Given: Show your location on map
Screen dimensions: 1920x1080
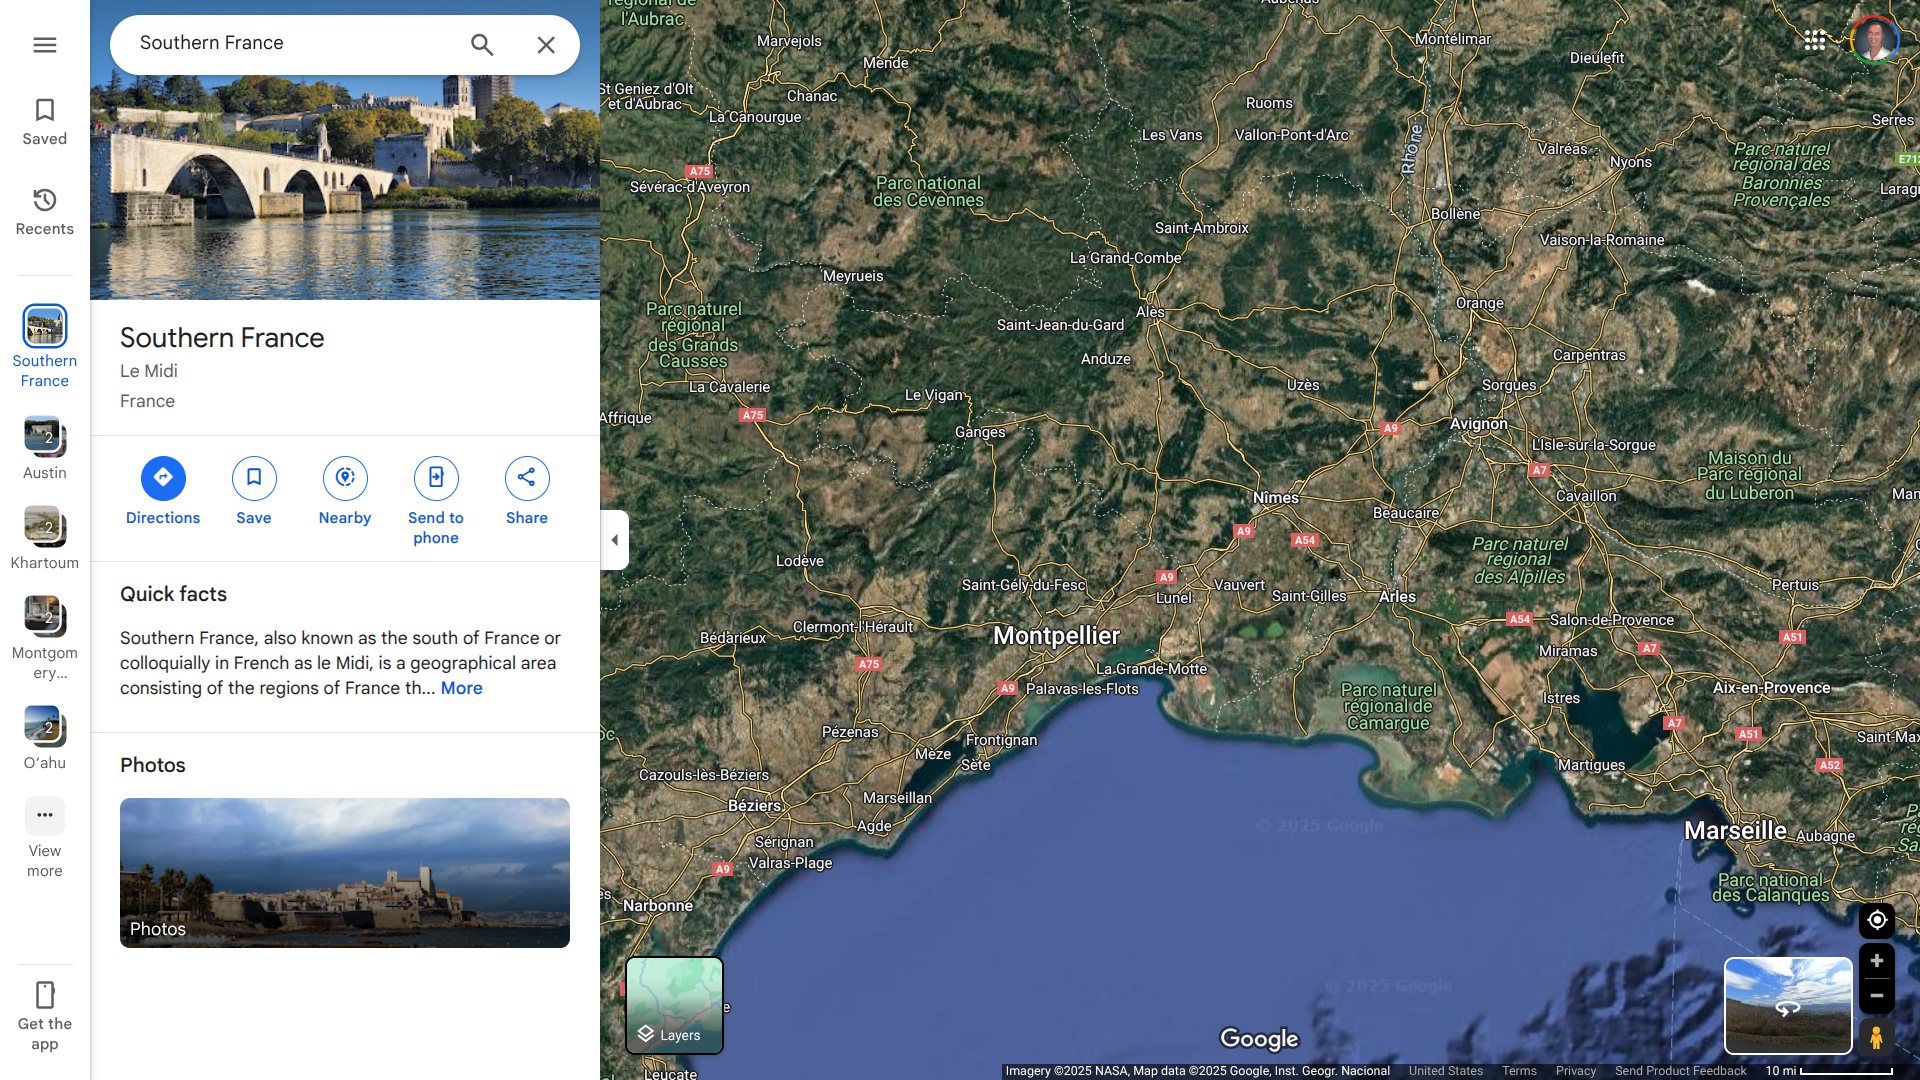Looking at the screenshot, I should click(1876, 920).
